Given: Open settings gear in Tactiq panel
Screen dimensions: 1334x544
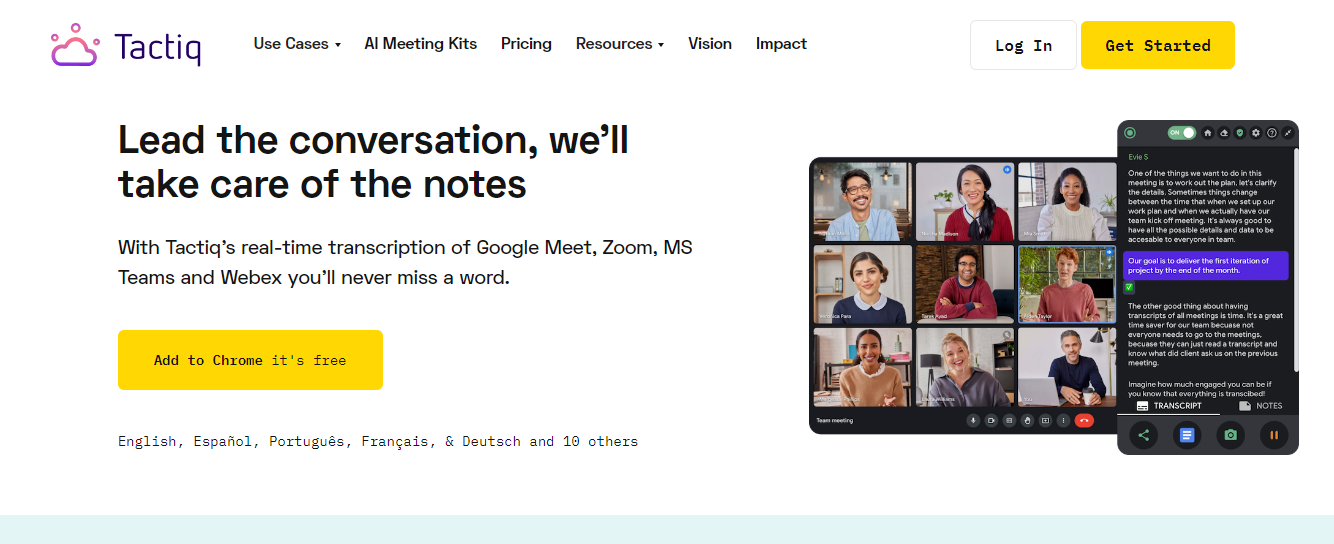Looking at the screenshot, I should click(1255, 132).
